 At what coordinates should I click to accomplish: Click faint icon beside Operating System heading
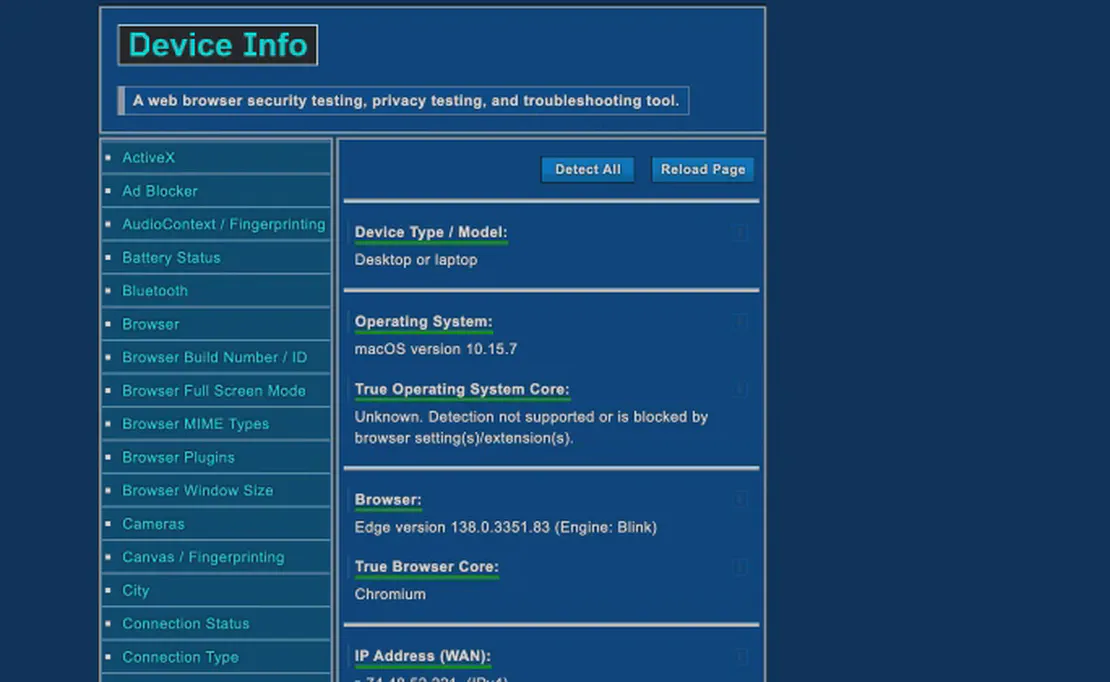point(740,322)
